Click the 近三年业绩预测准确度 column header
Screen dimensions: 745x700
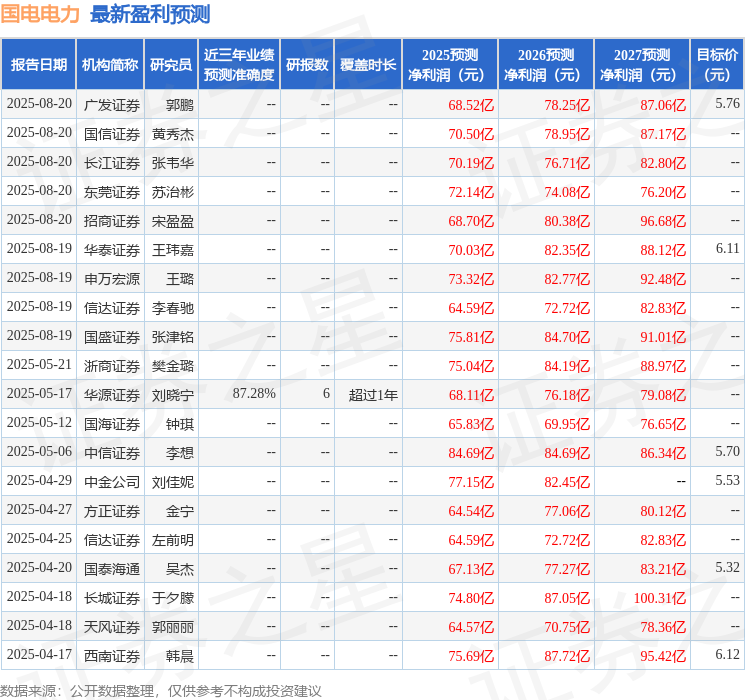point(239,65)
